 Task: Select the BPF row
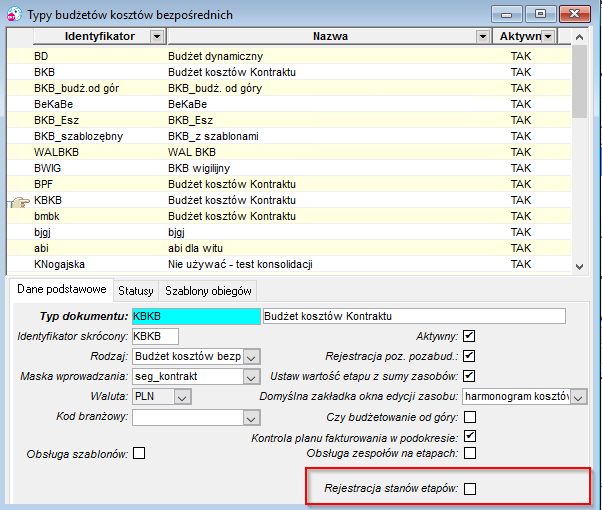[289, 184]
